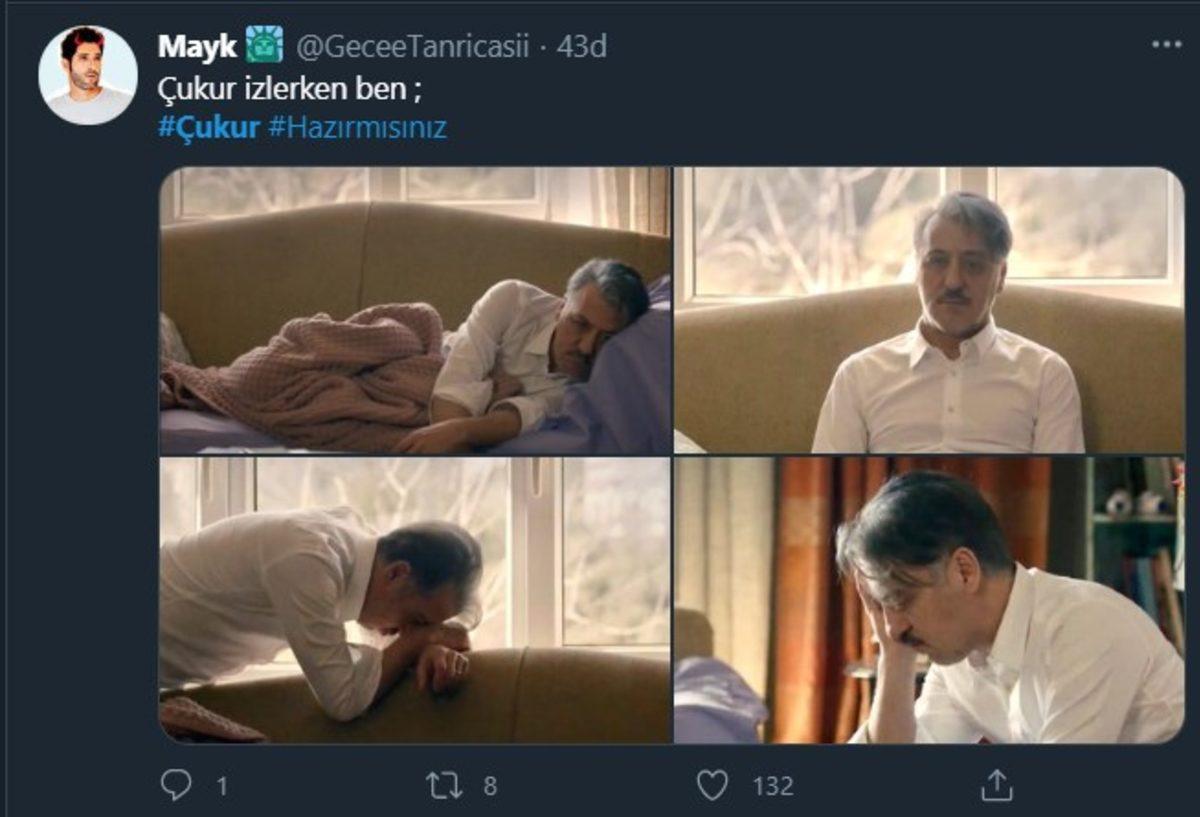Retweet this post using the arrows icon
Screen dimensions: 1200x817
point(444,785)
